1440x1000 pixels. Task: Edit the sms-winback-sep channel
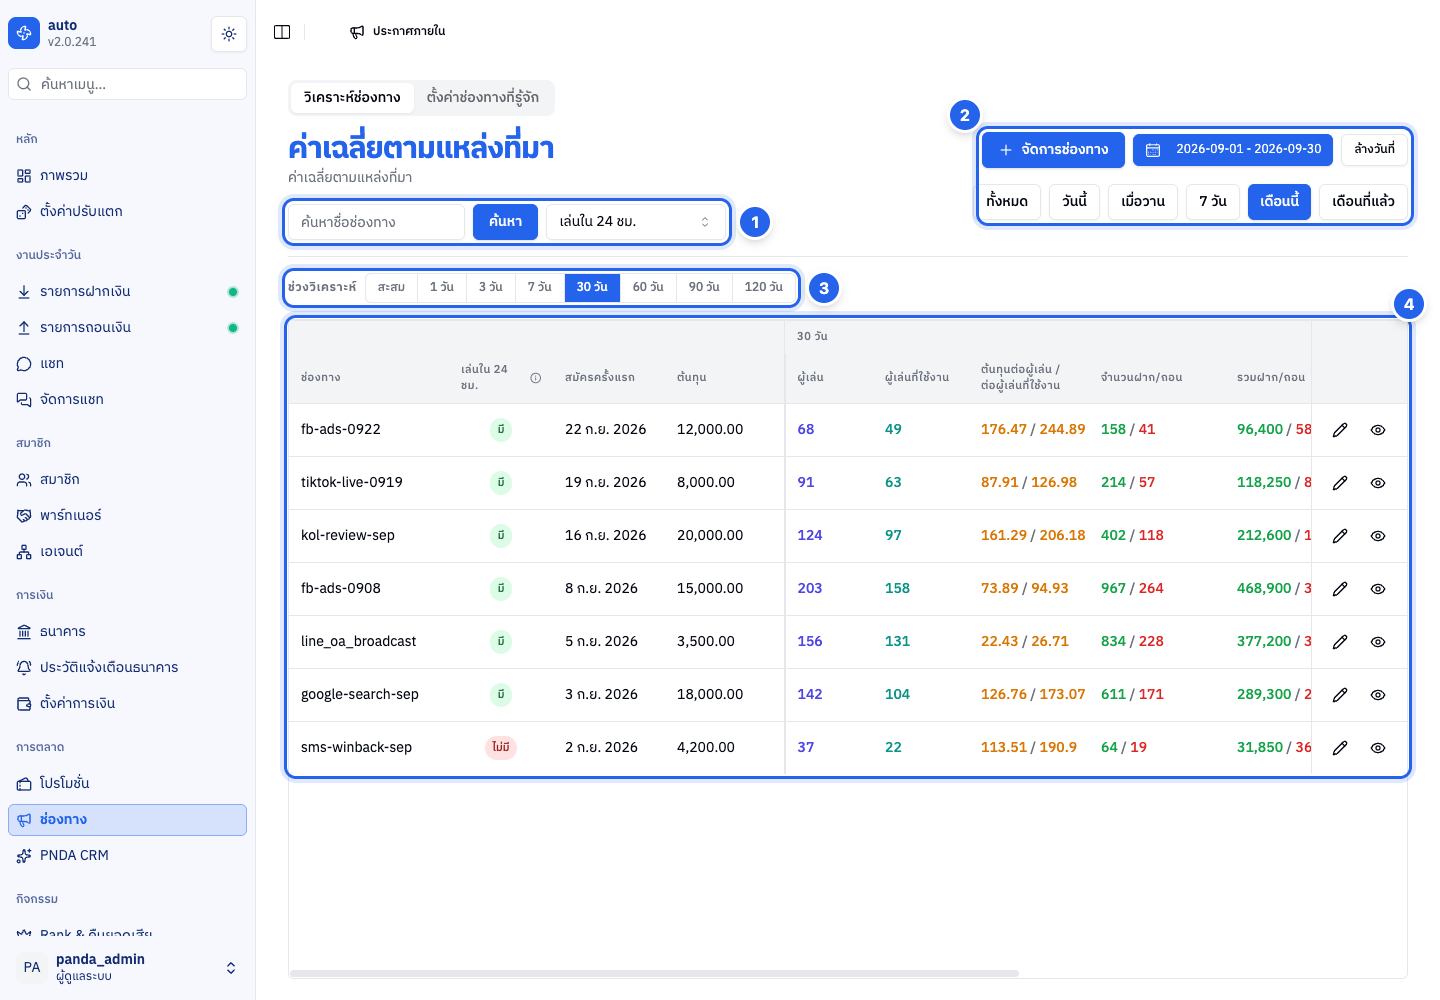[1340, 748]
